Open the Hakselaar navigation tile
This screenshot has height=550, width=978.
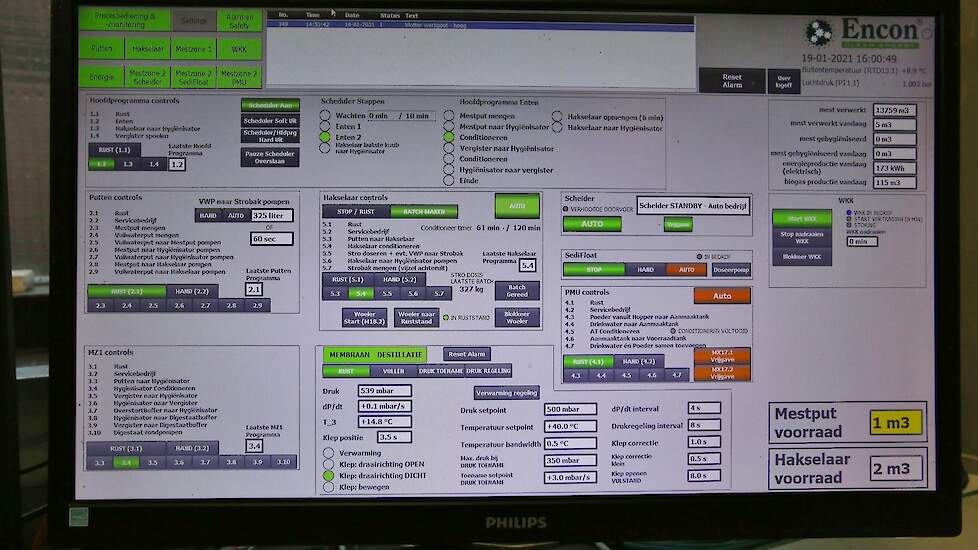(x=147, y=48)
